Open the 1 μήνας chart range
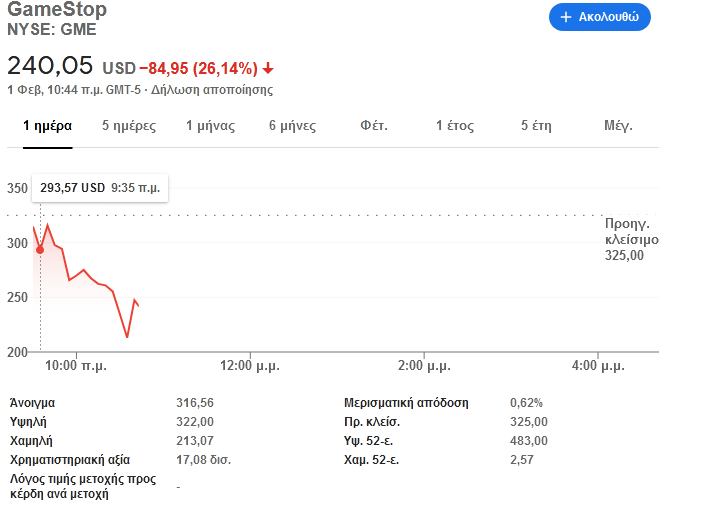708x515 pixels. click(210, 125)
